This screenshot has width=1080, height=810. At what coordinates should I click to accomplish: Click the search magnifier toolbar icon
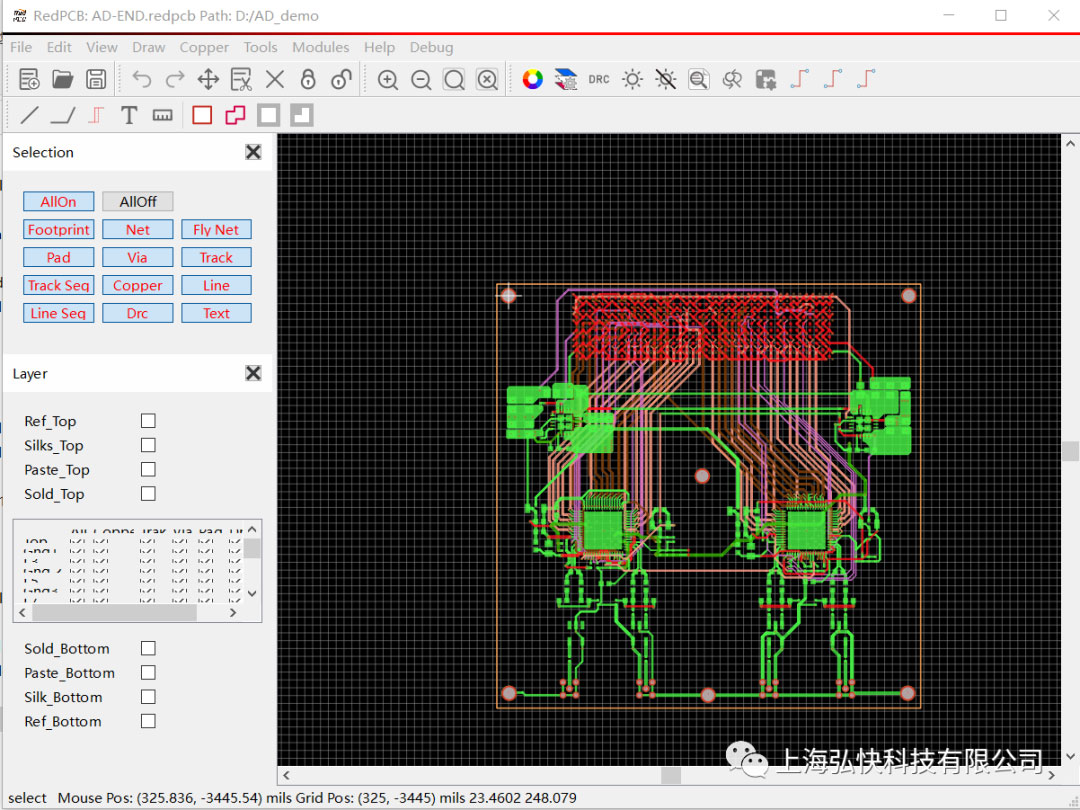pyautogui.click(x=698, y=79)
